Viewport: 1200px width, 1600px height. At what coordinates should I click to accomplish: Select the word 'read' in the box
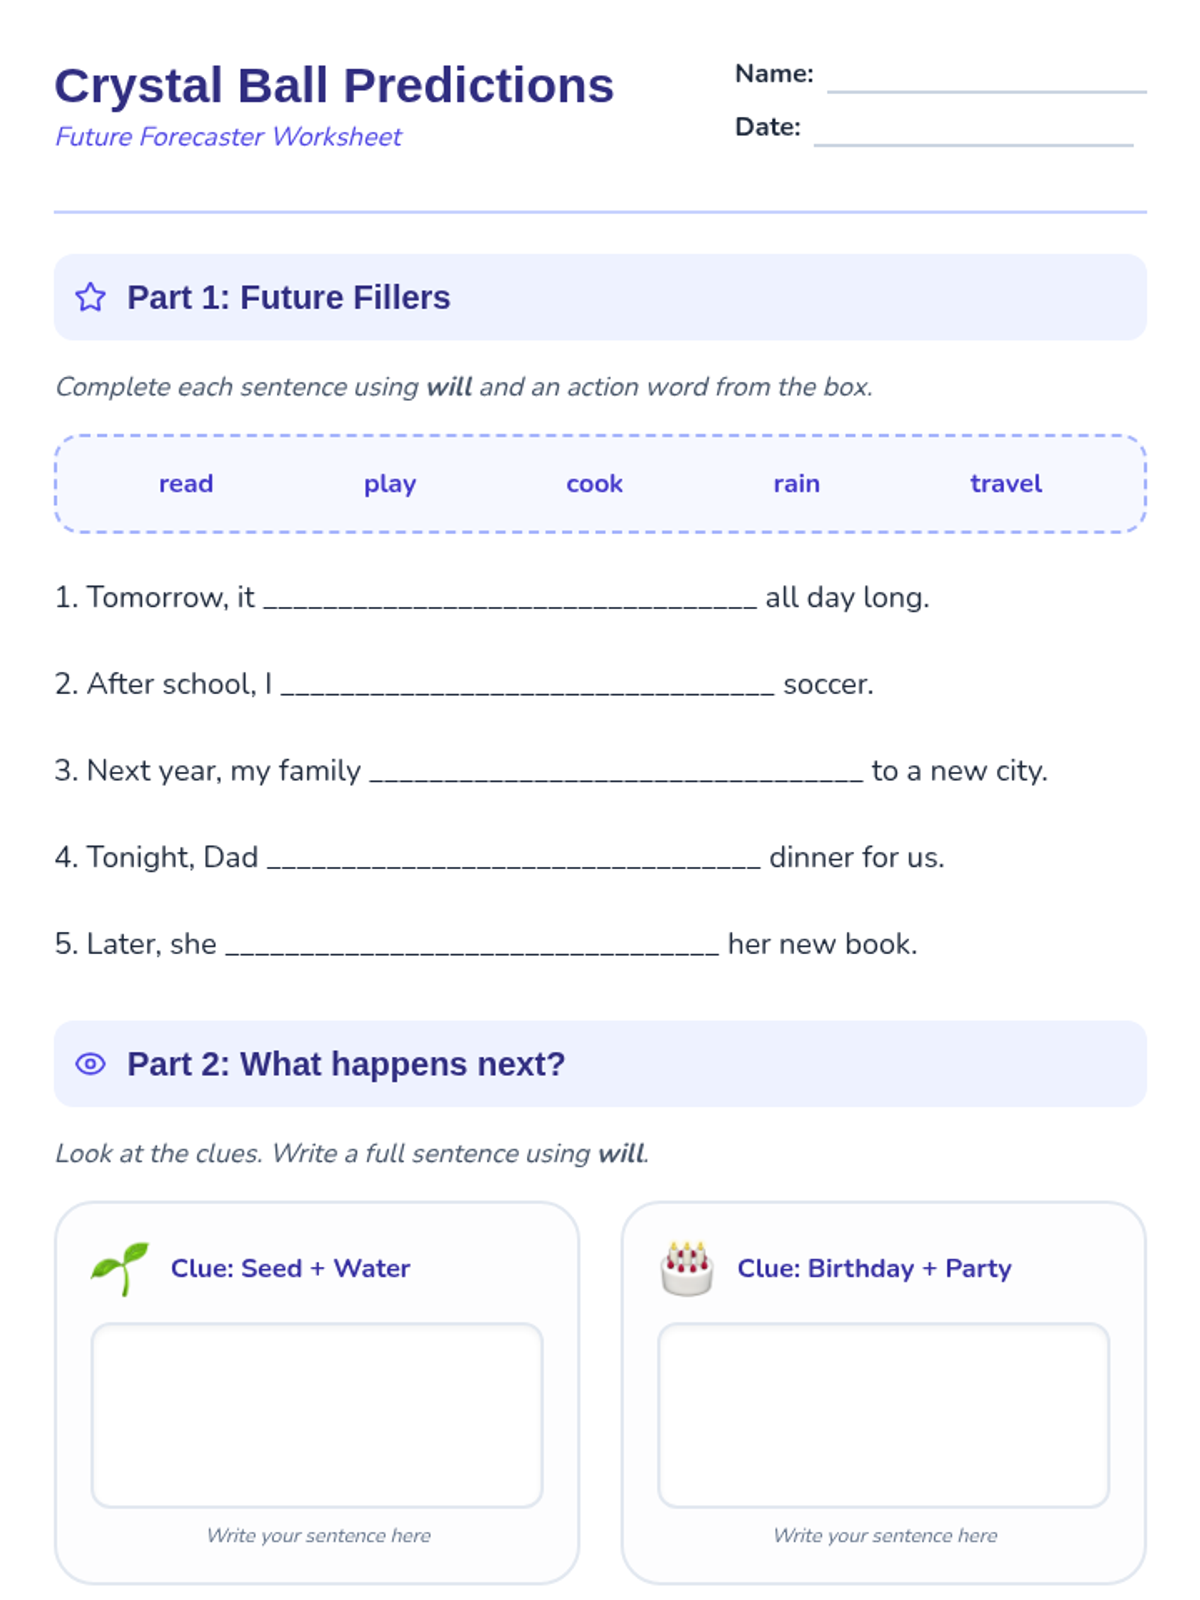pos(186,484)
